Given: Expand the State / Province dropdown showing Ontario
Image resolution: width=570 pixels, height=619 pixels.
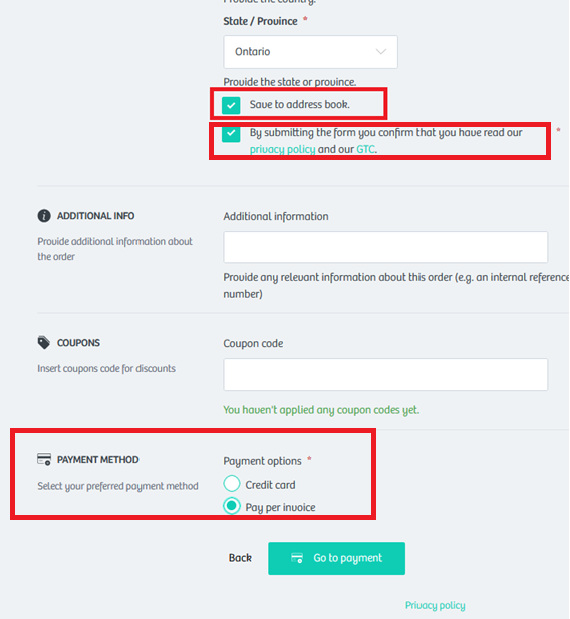Looking at the screenshot, I should tap(310, 52).
